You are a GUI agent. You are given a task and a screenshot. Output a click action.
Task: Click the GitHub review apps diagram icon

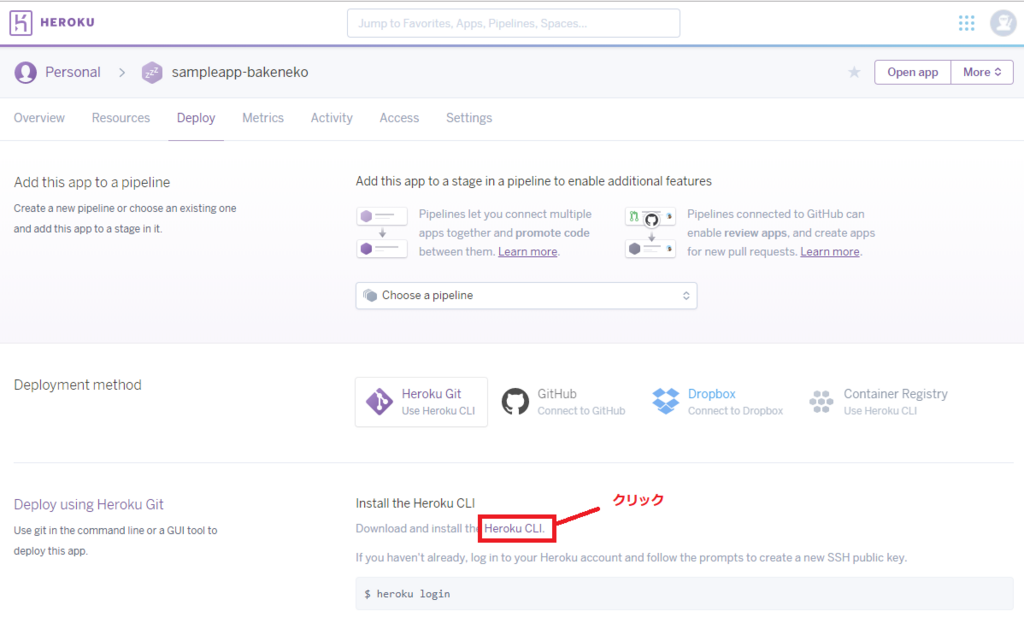click(x=650, y=232)
